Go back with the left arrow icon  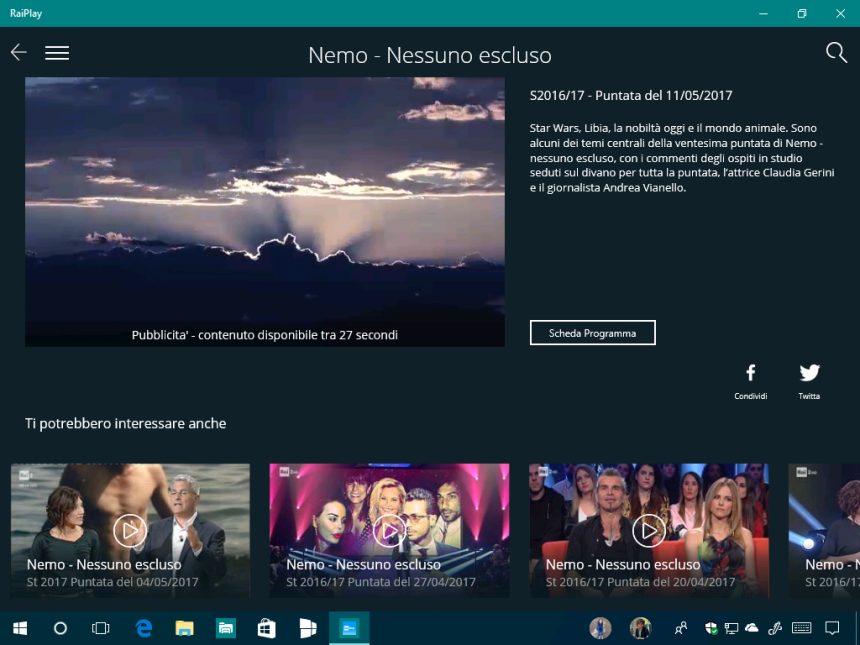[x=19, y=53]
